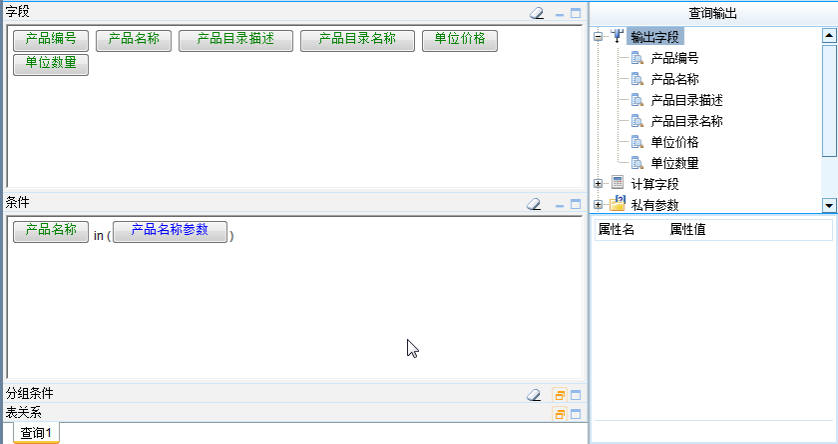The width and height of the screenshot is (838, 444).
Task: Click the 表关系 panel title
Action: (24, 412)
